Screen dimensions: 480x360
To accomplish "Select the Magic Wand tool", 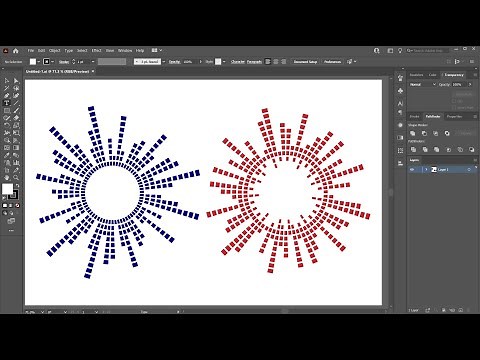I will (7, 88).
